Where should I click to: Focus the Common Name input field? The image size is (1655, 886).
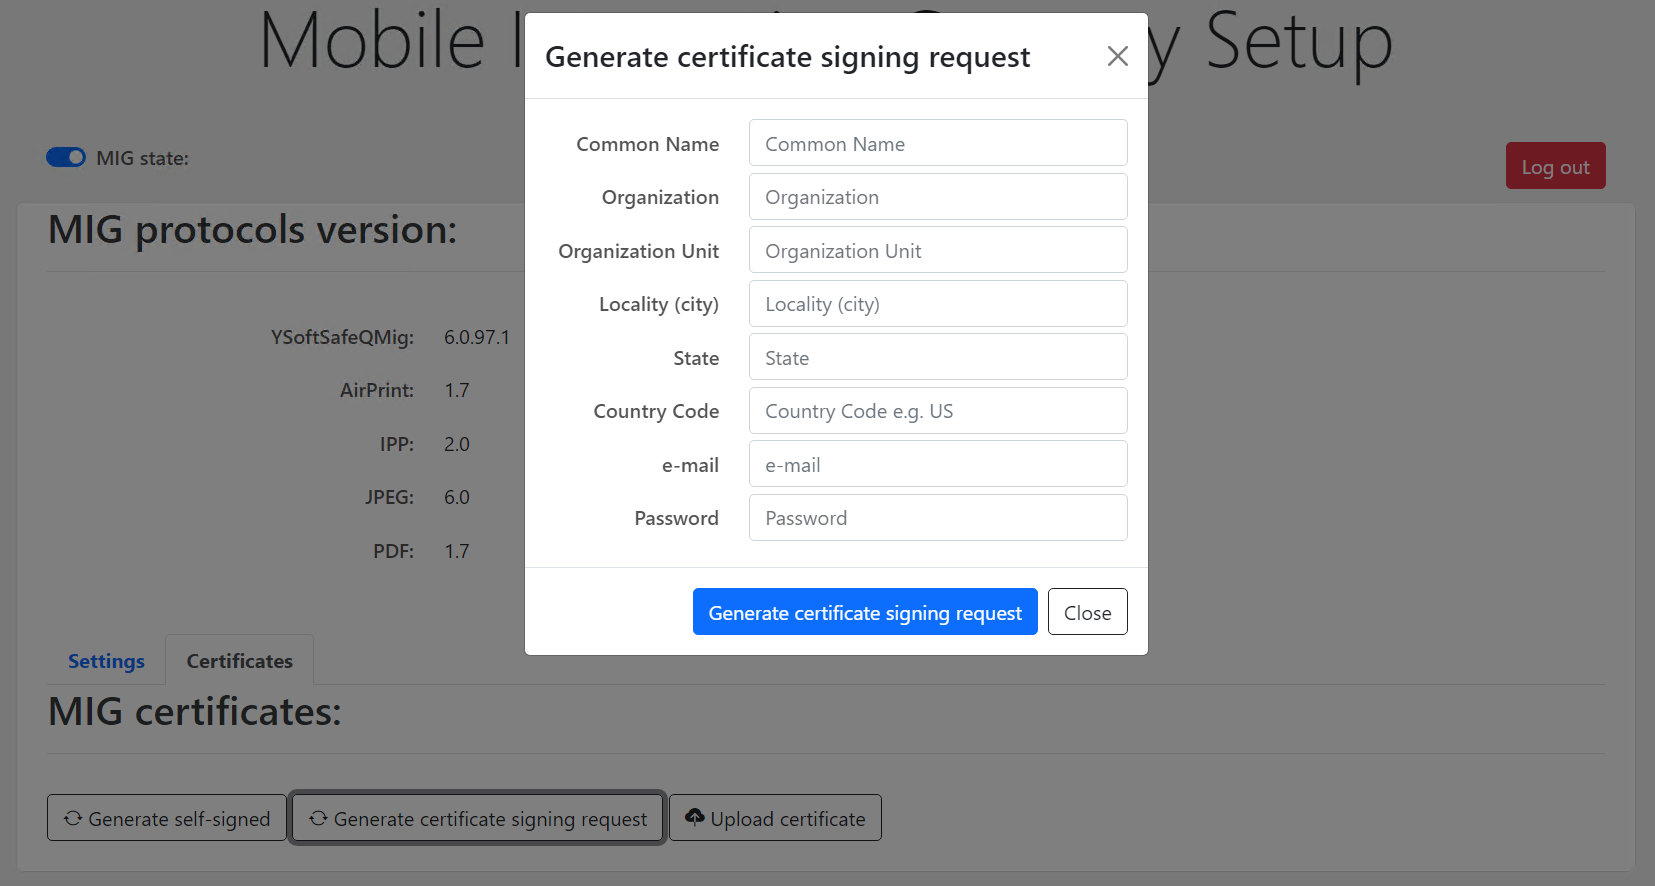coord(937,143)
